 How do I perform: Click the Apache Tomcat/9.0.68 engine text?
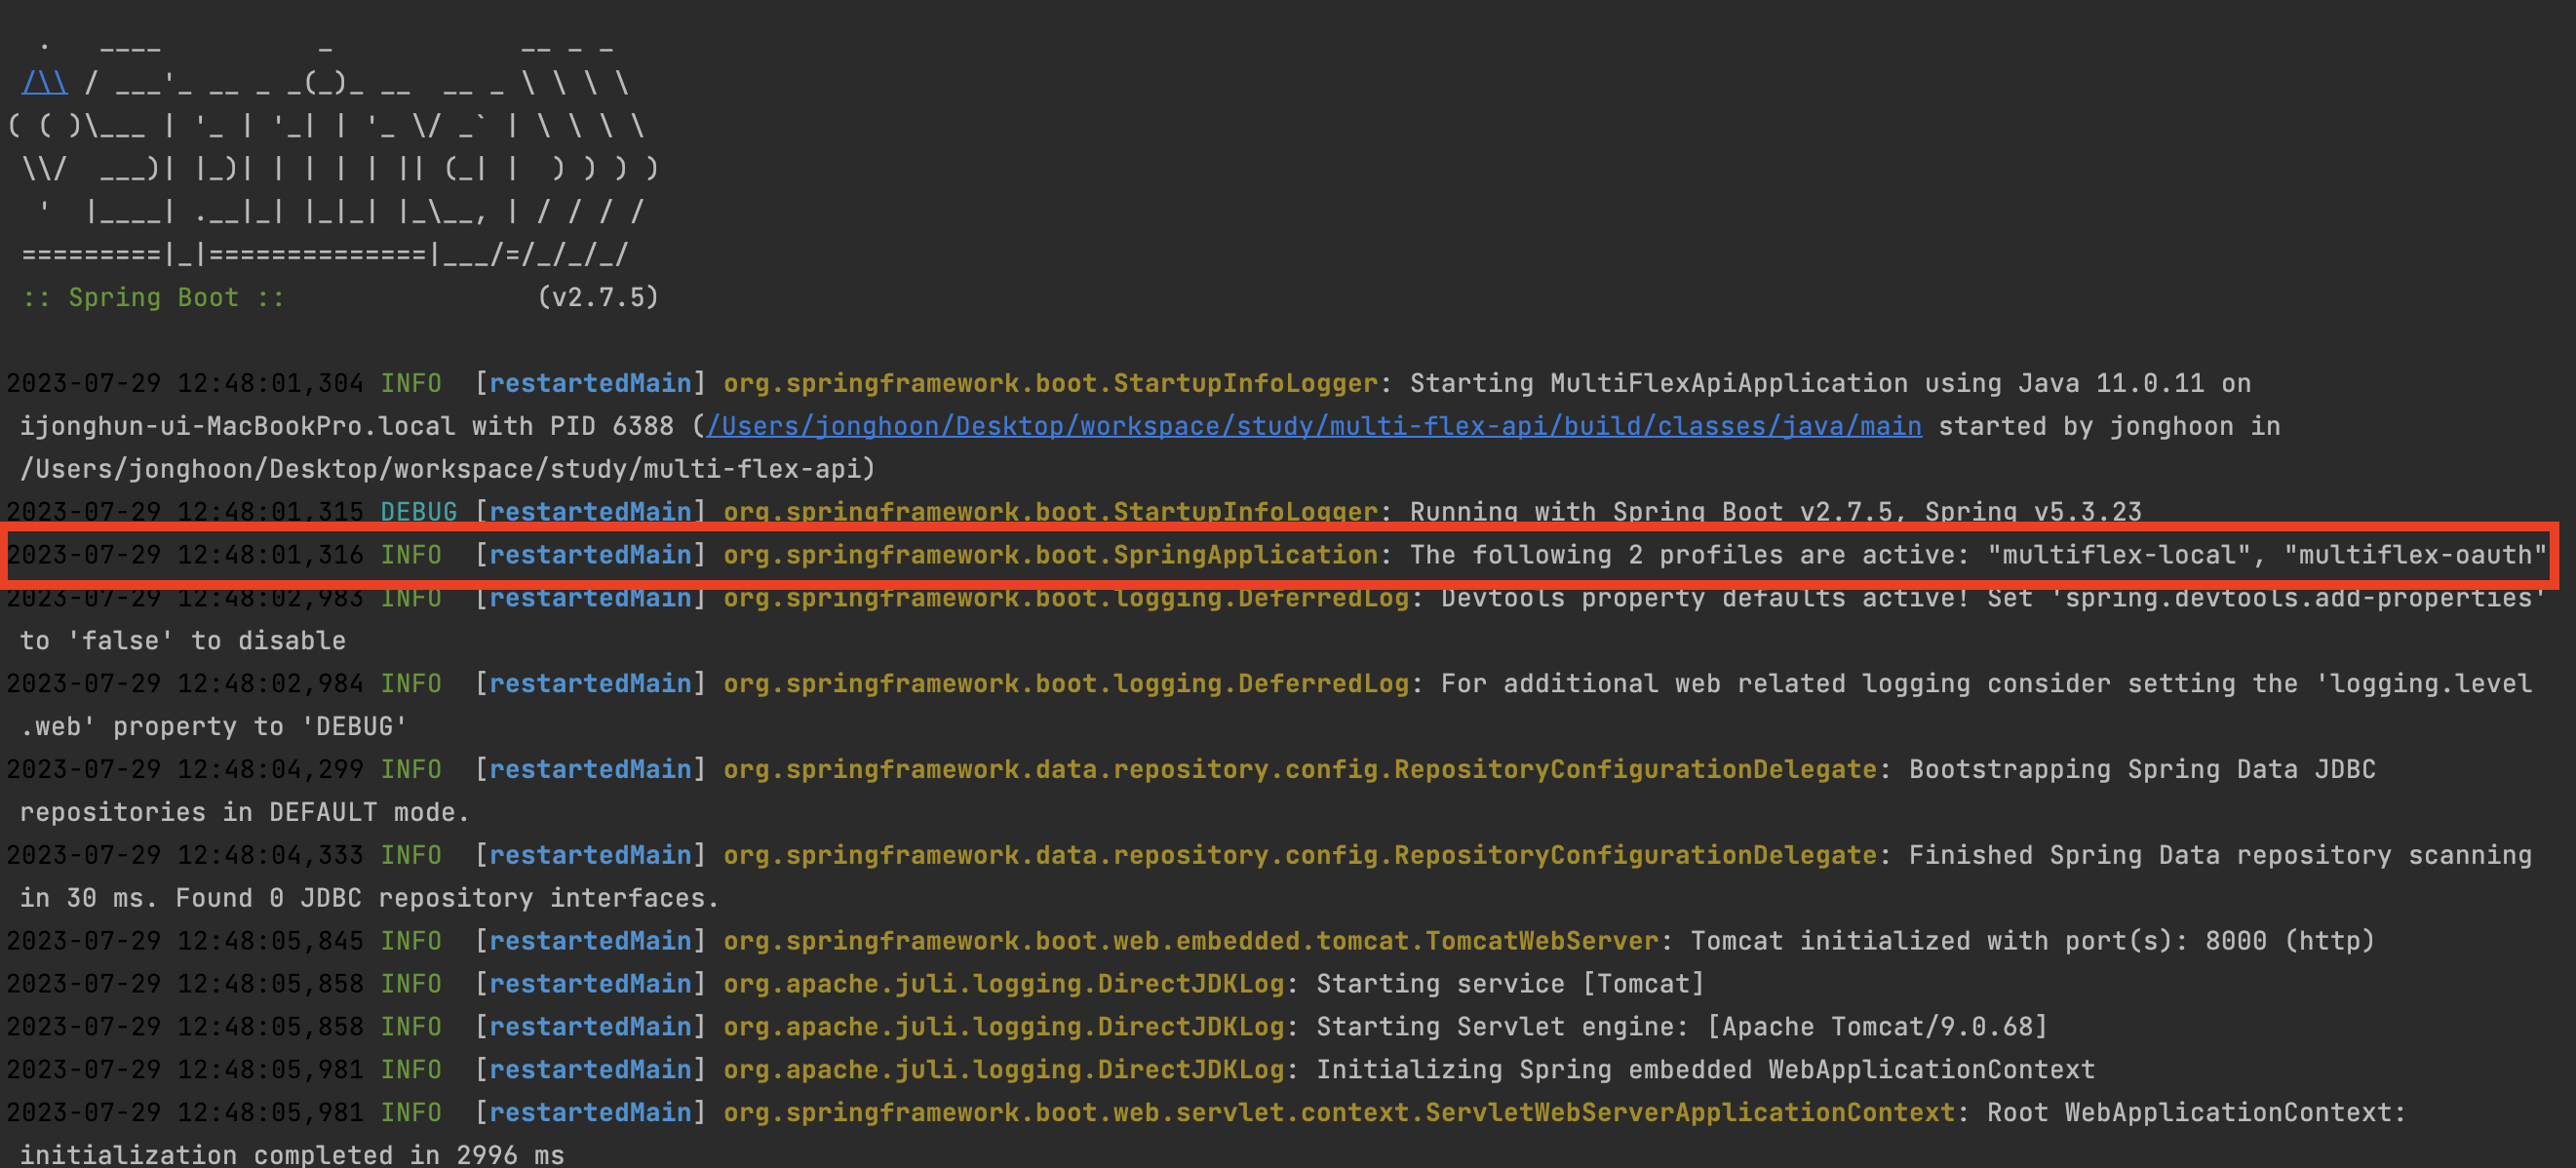(x=1880, y=1027)
